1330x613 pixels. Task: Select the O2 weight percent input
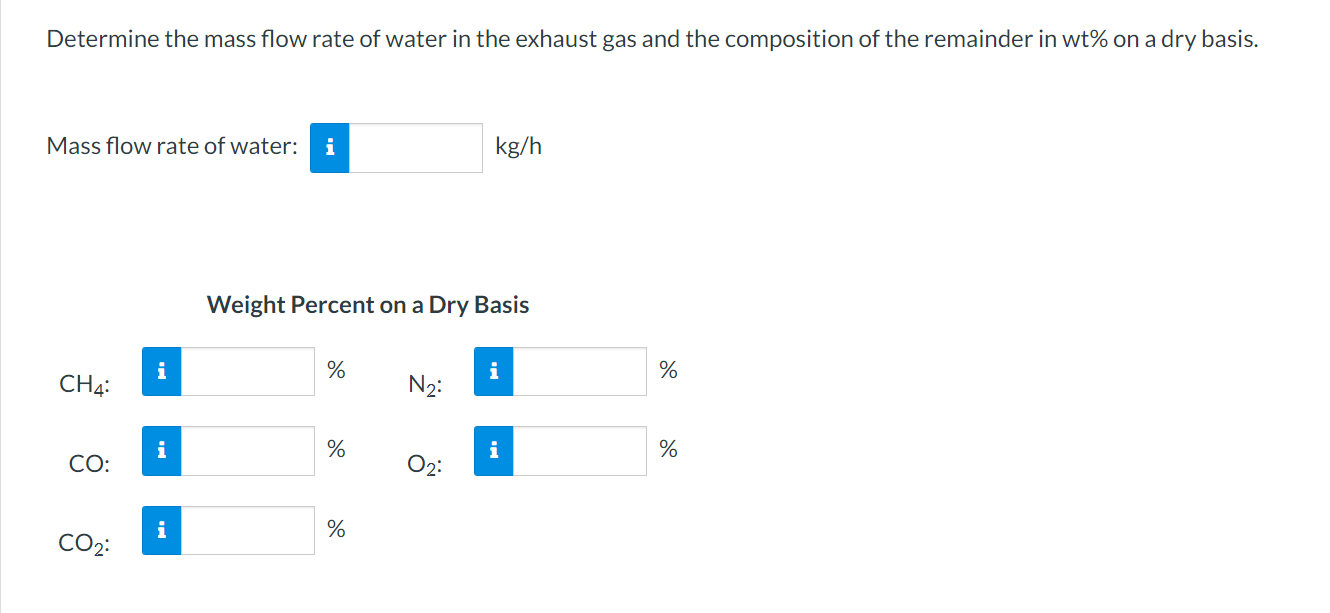tap(579, 451)
